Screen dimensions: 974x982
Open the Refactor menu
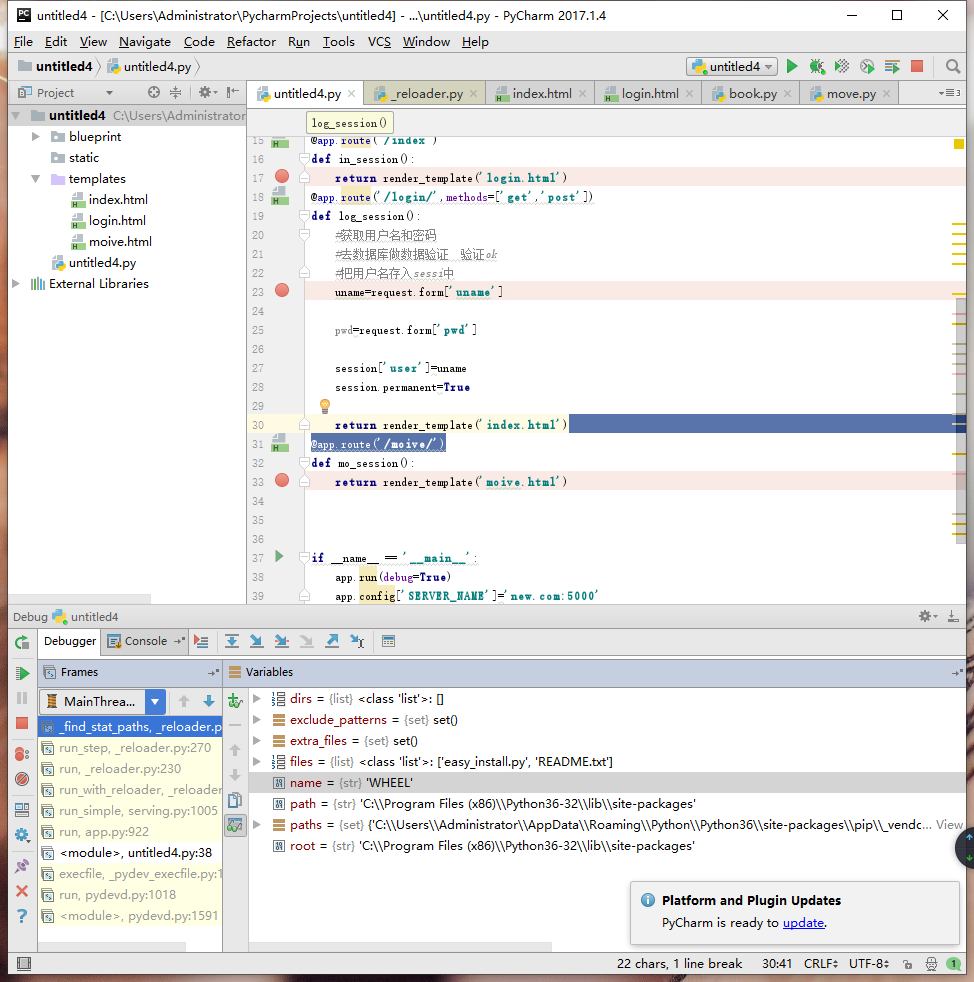[251, 42]
